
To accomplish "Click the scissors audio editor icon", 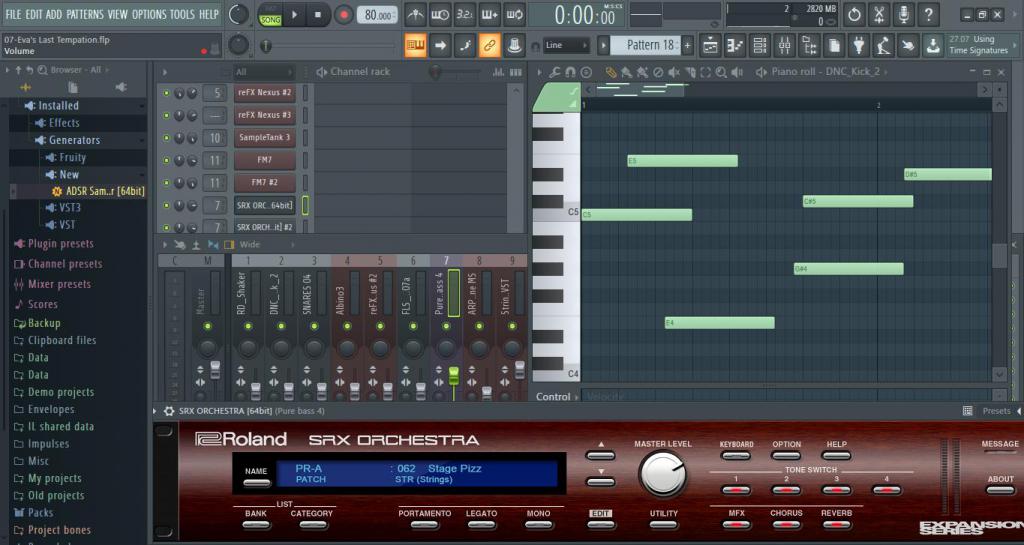I will (879, 14).
